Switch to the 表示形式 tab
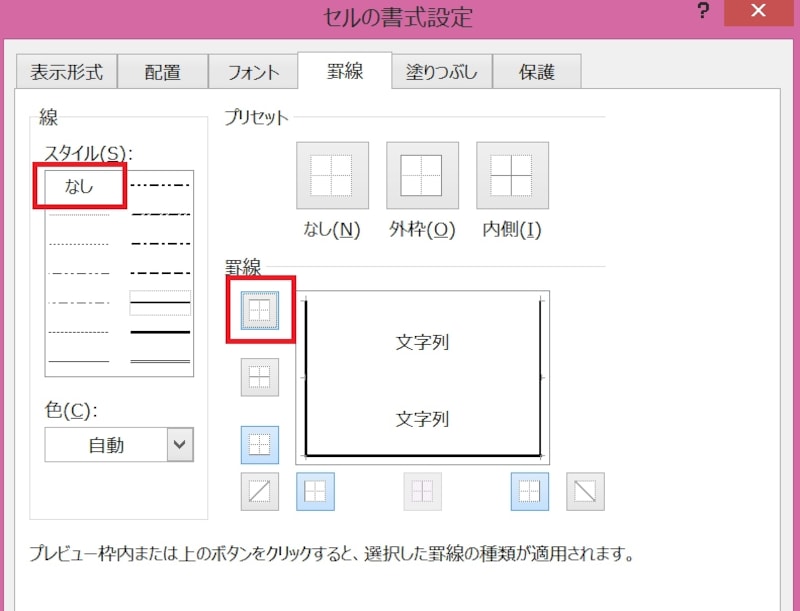This screenshot has width=800, height=611. click(x=66, y=72)
